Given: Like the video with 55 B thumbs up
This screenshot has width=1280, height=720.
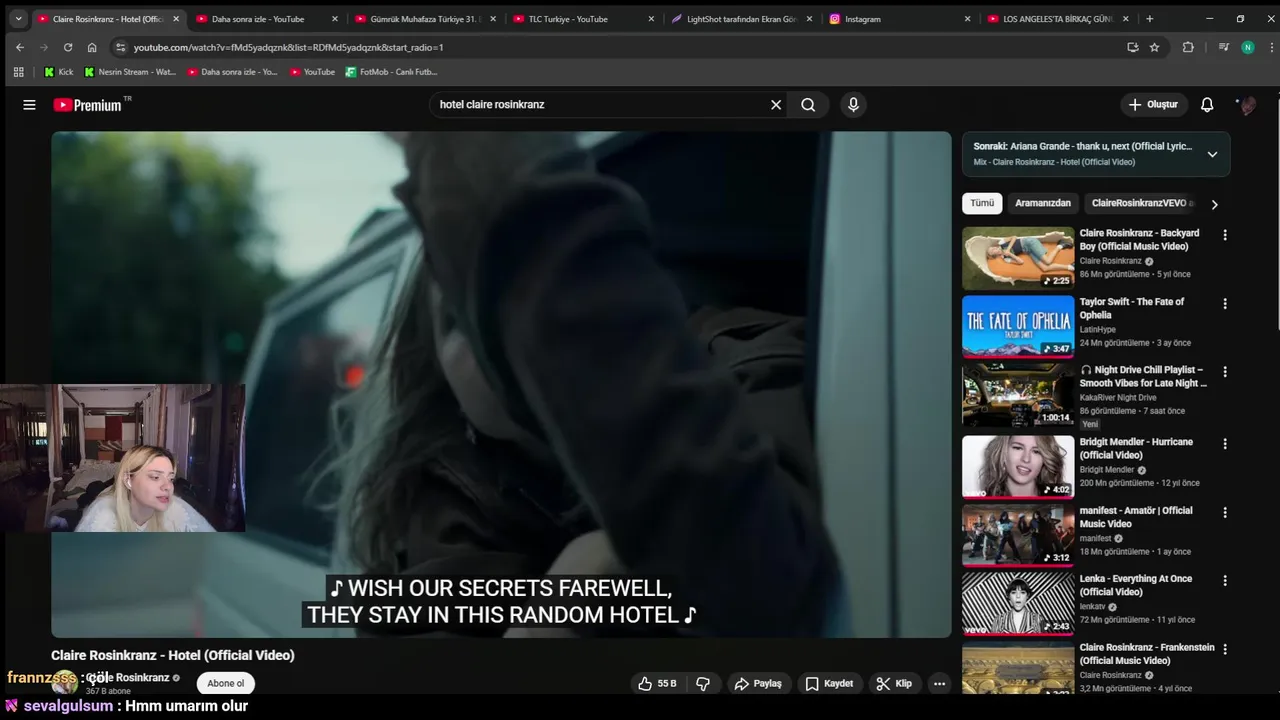Looking at the screenshot, I should (x=657, y=683).
